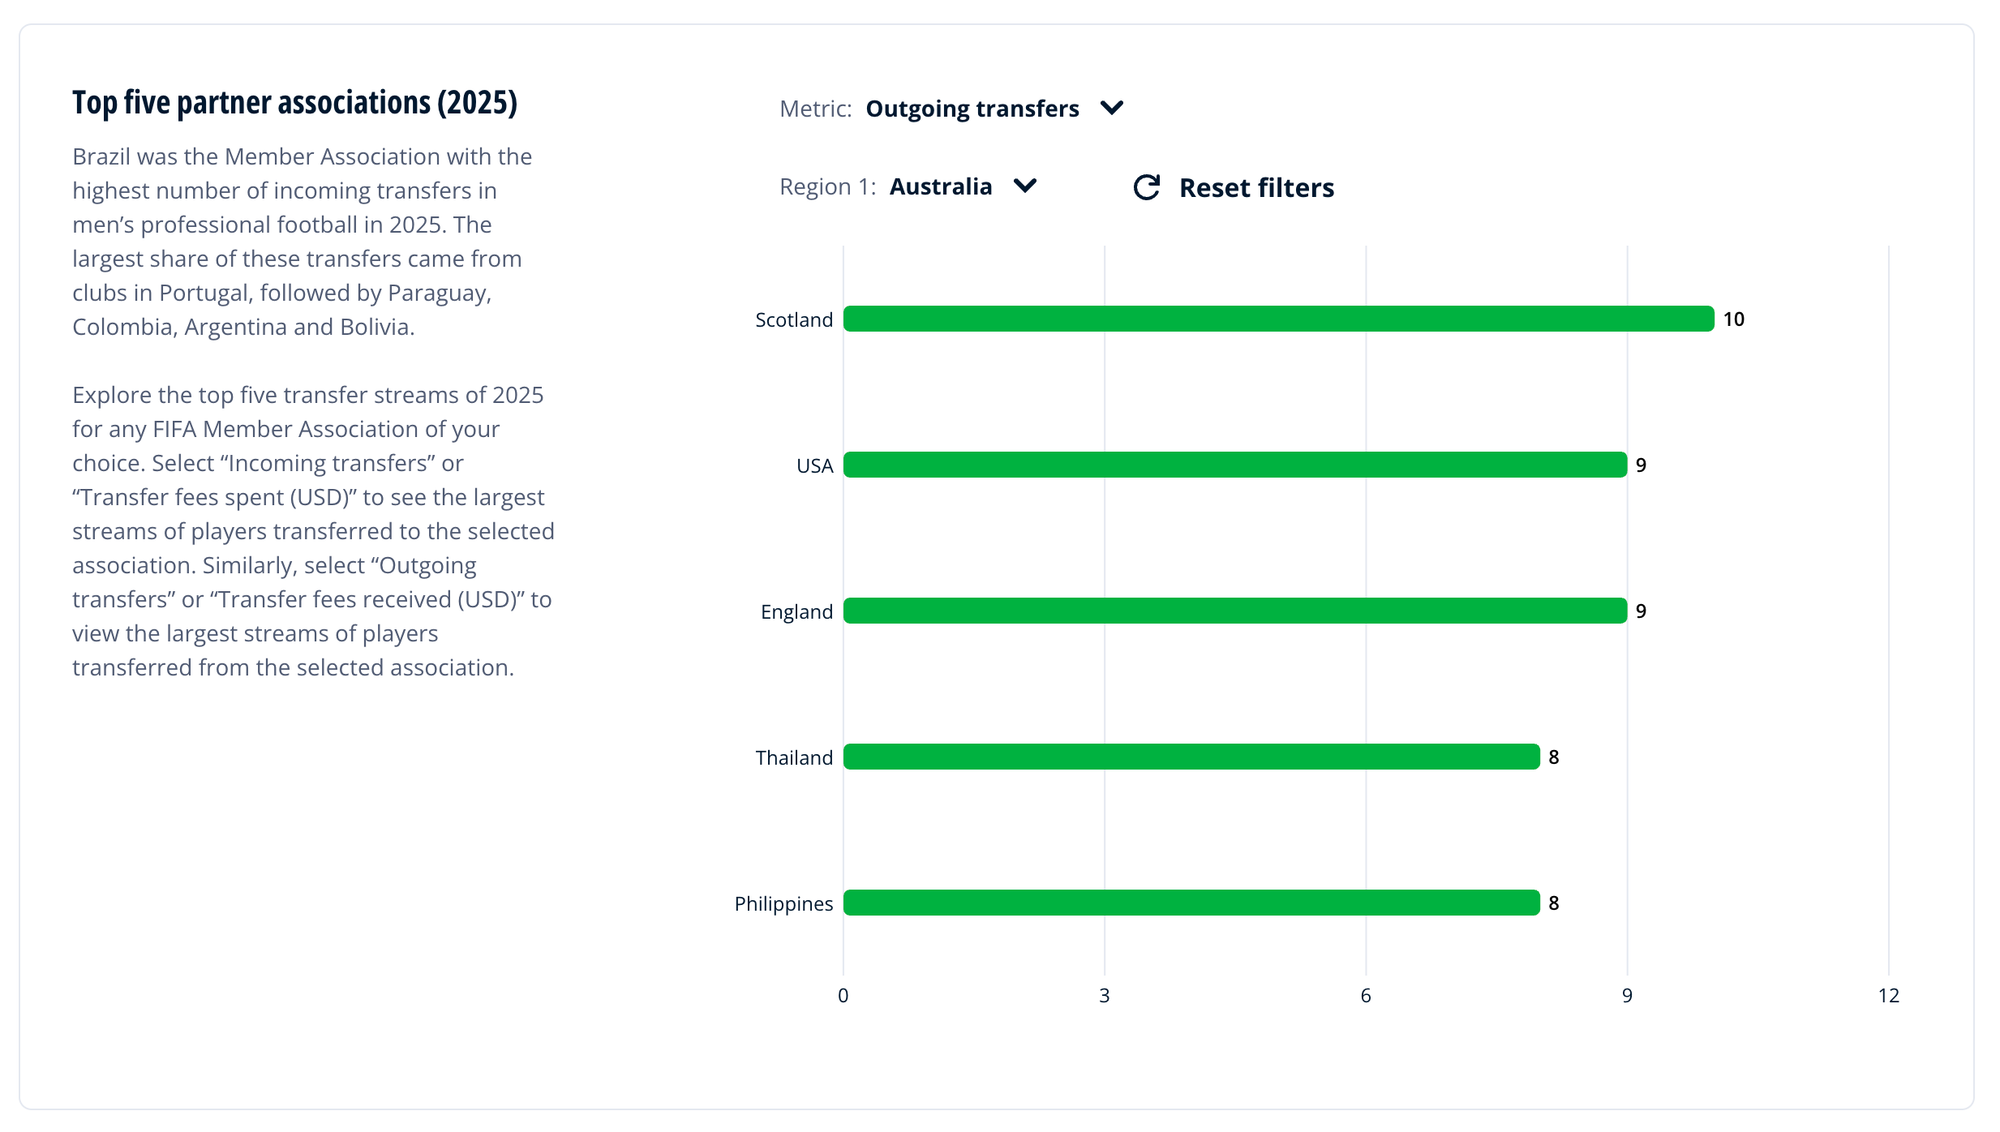This screenshot has width=2000, height=1132.
Task: Click the Philippines axis label
Action: click(783, 904)
